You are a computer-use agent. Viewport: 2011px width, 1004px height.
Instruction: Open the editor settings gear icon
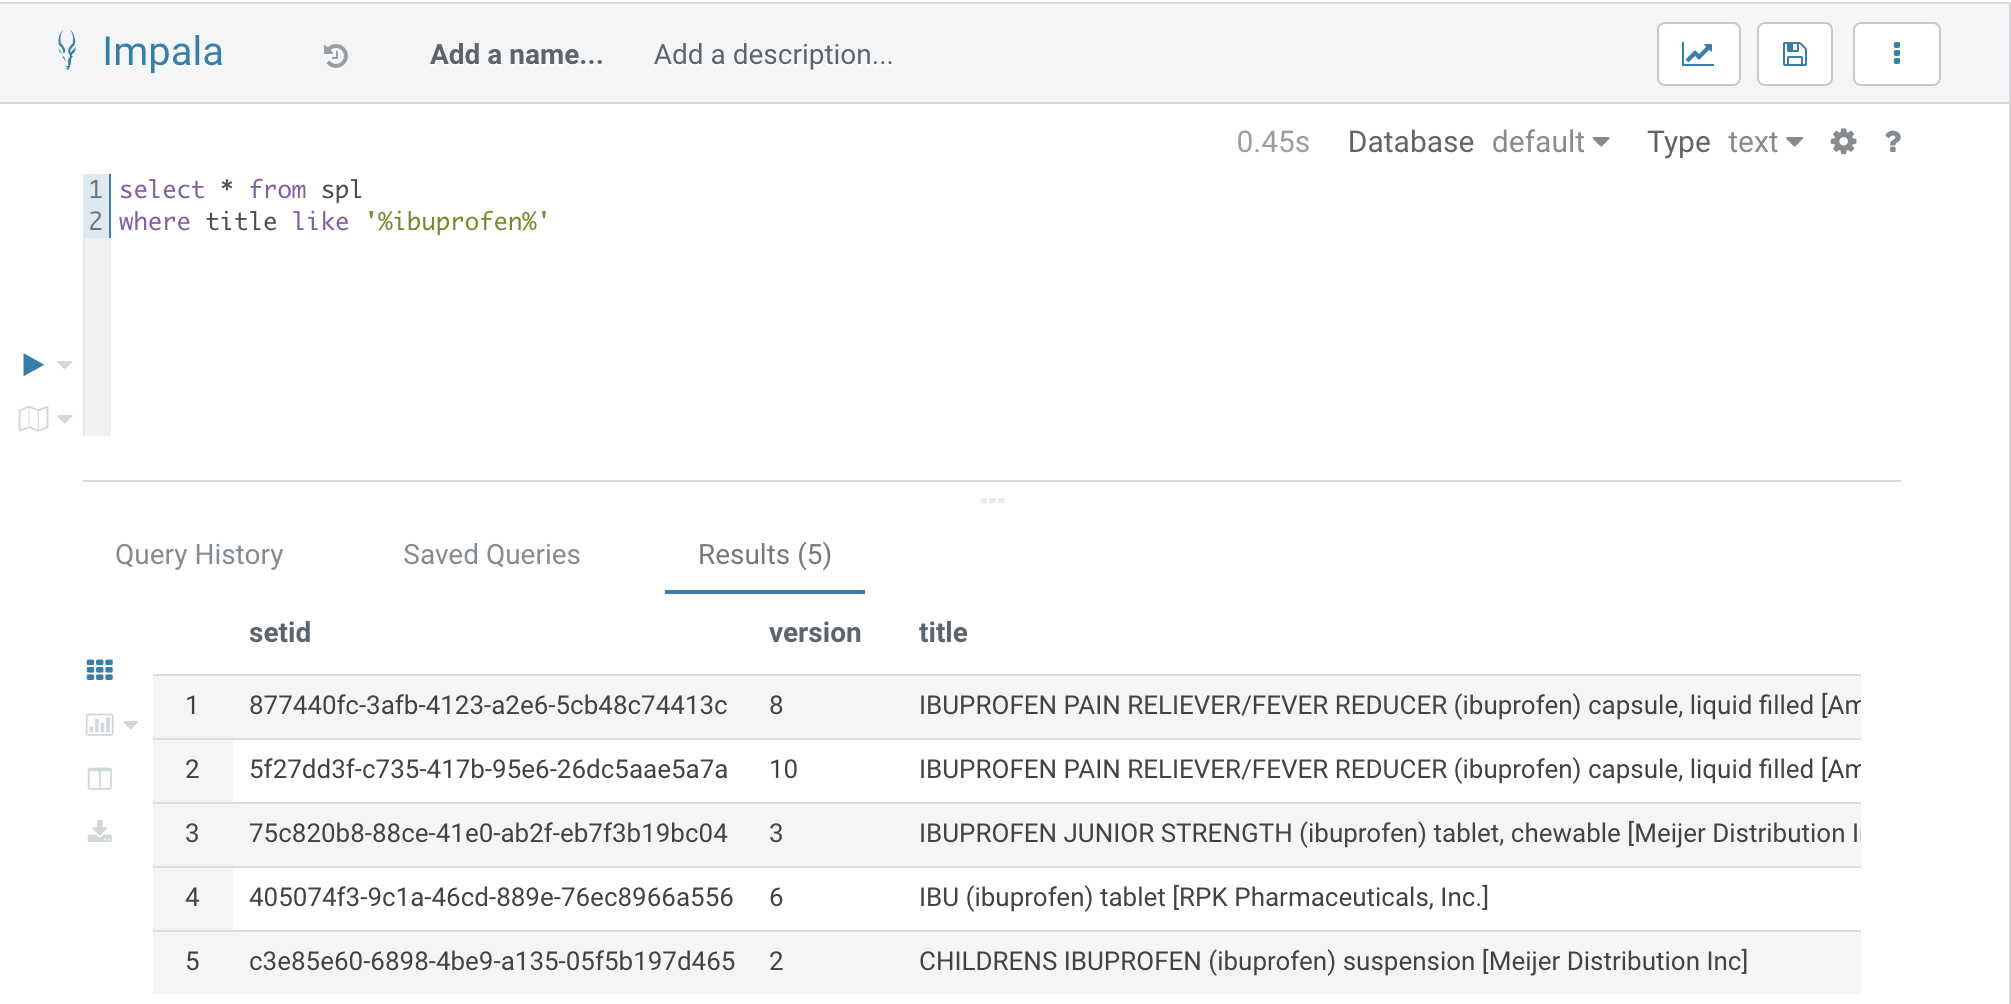pyautogui.click(x=1843, y=142)
